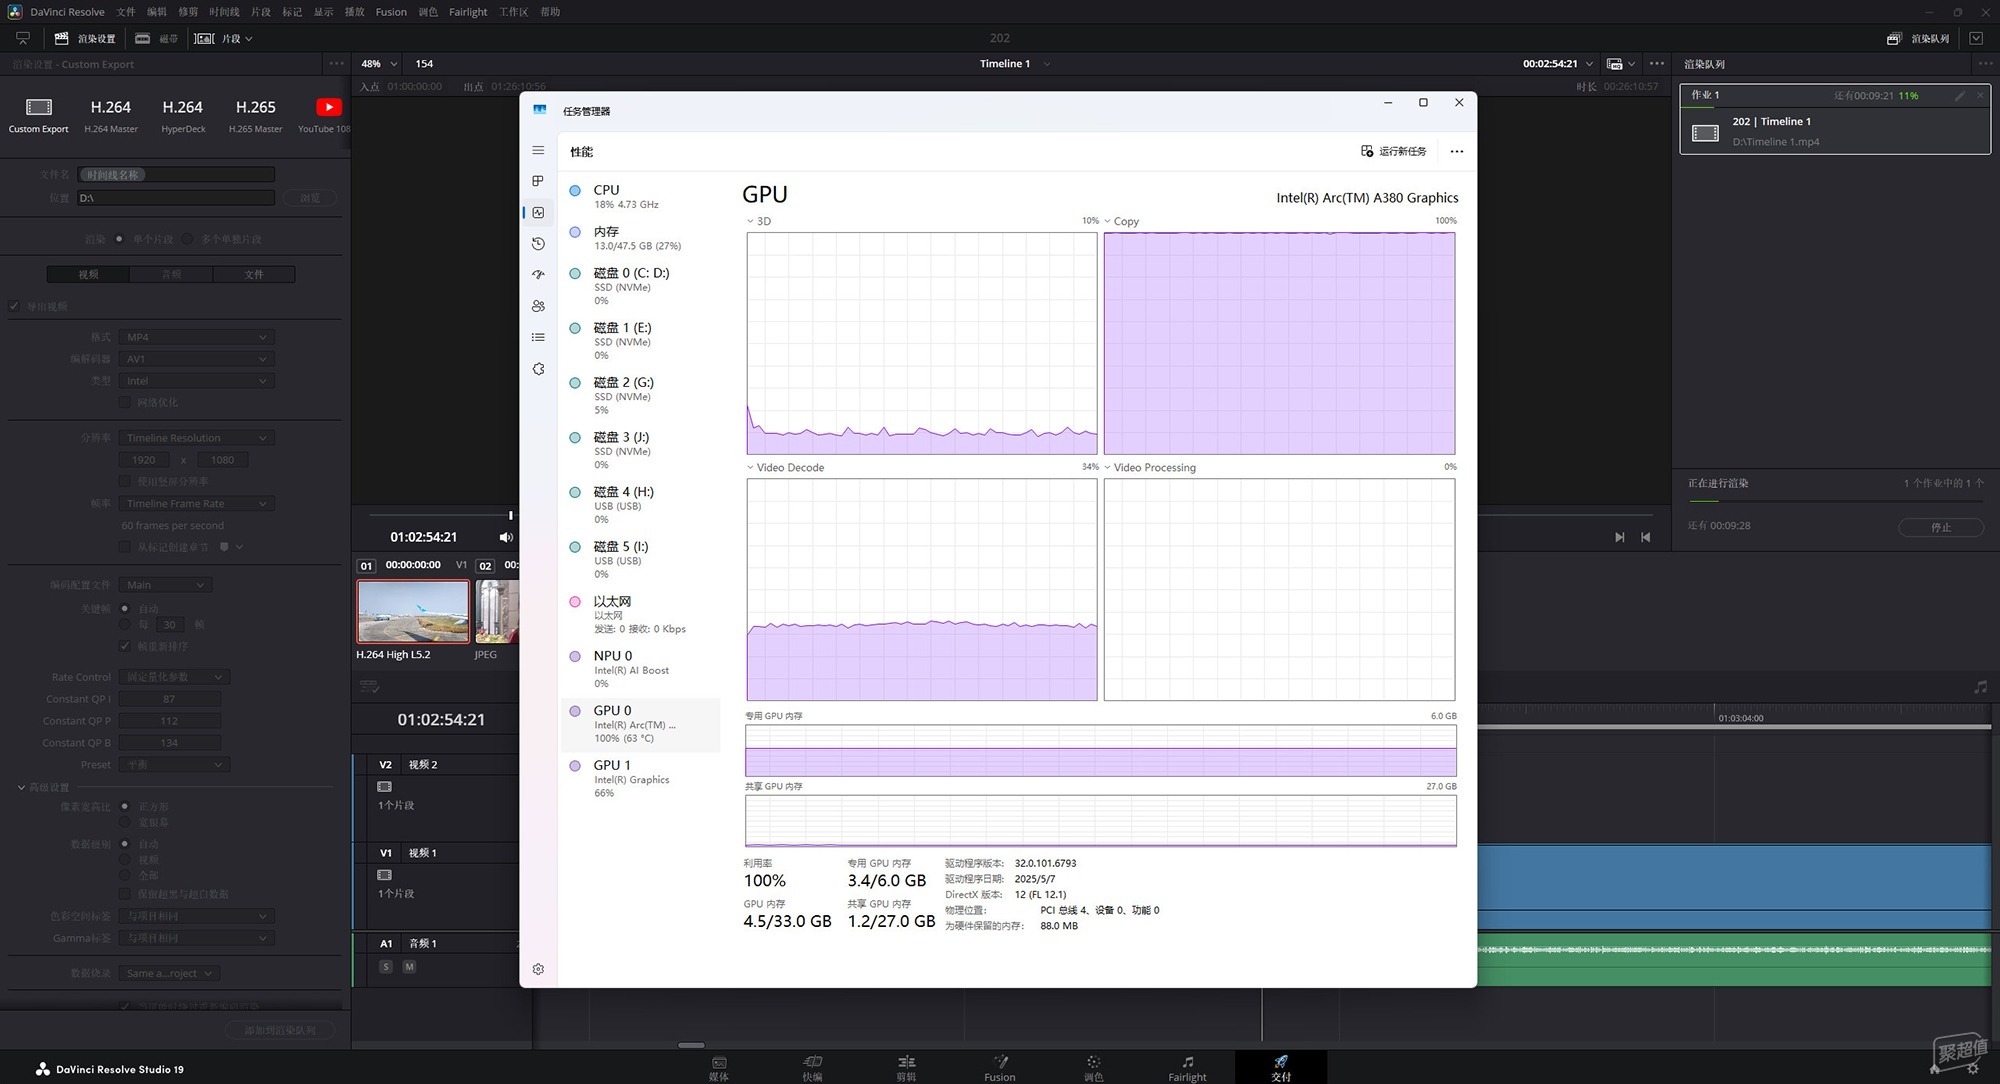Mute the A1 audio track

click(409, 967)
